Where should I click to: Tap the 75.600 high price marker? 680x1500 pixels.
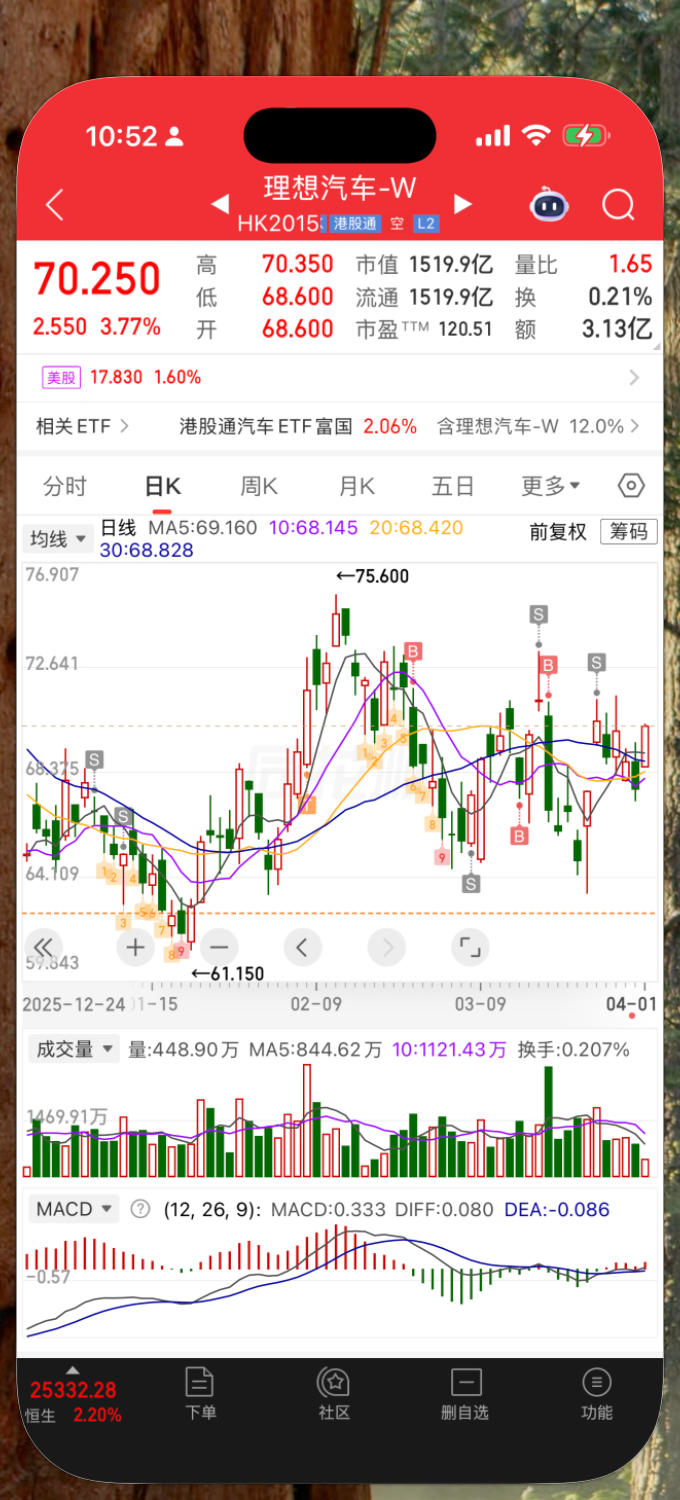(x=372, y=576)
